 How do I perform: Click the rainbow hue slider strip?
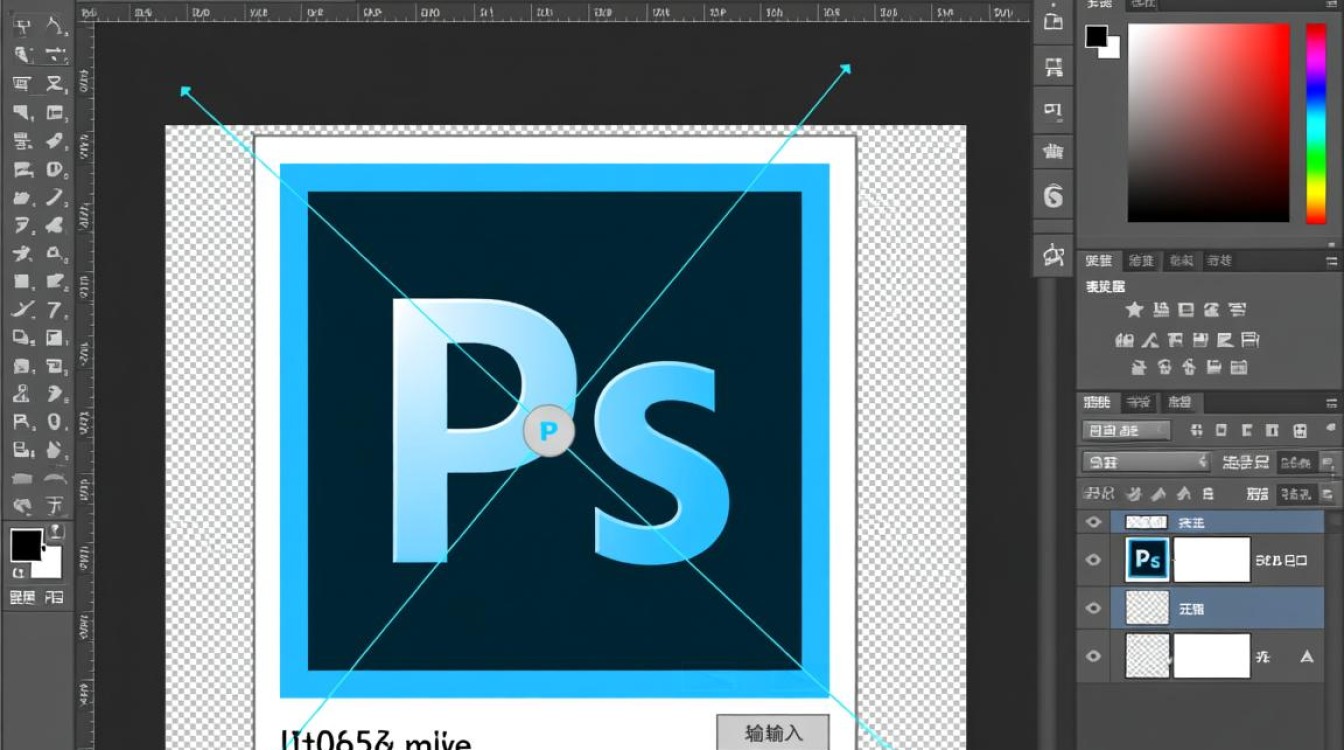click(1315, 123)
